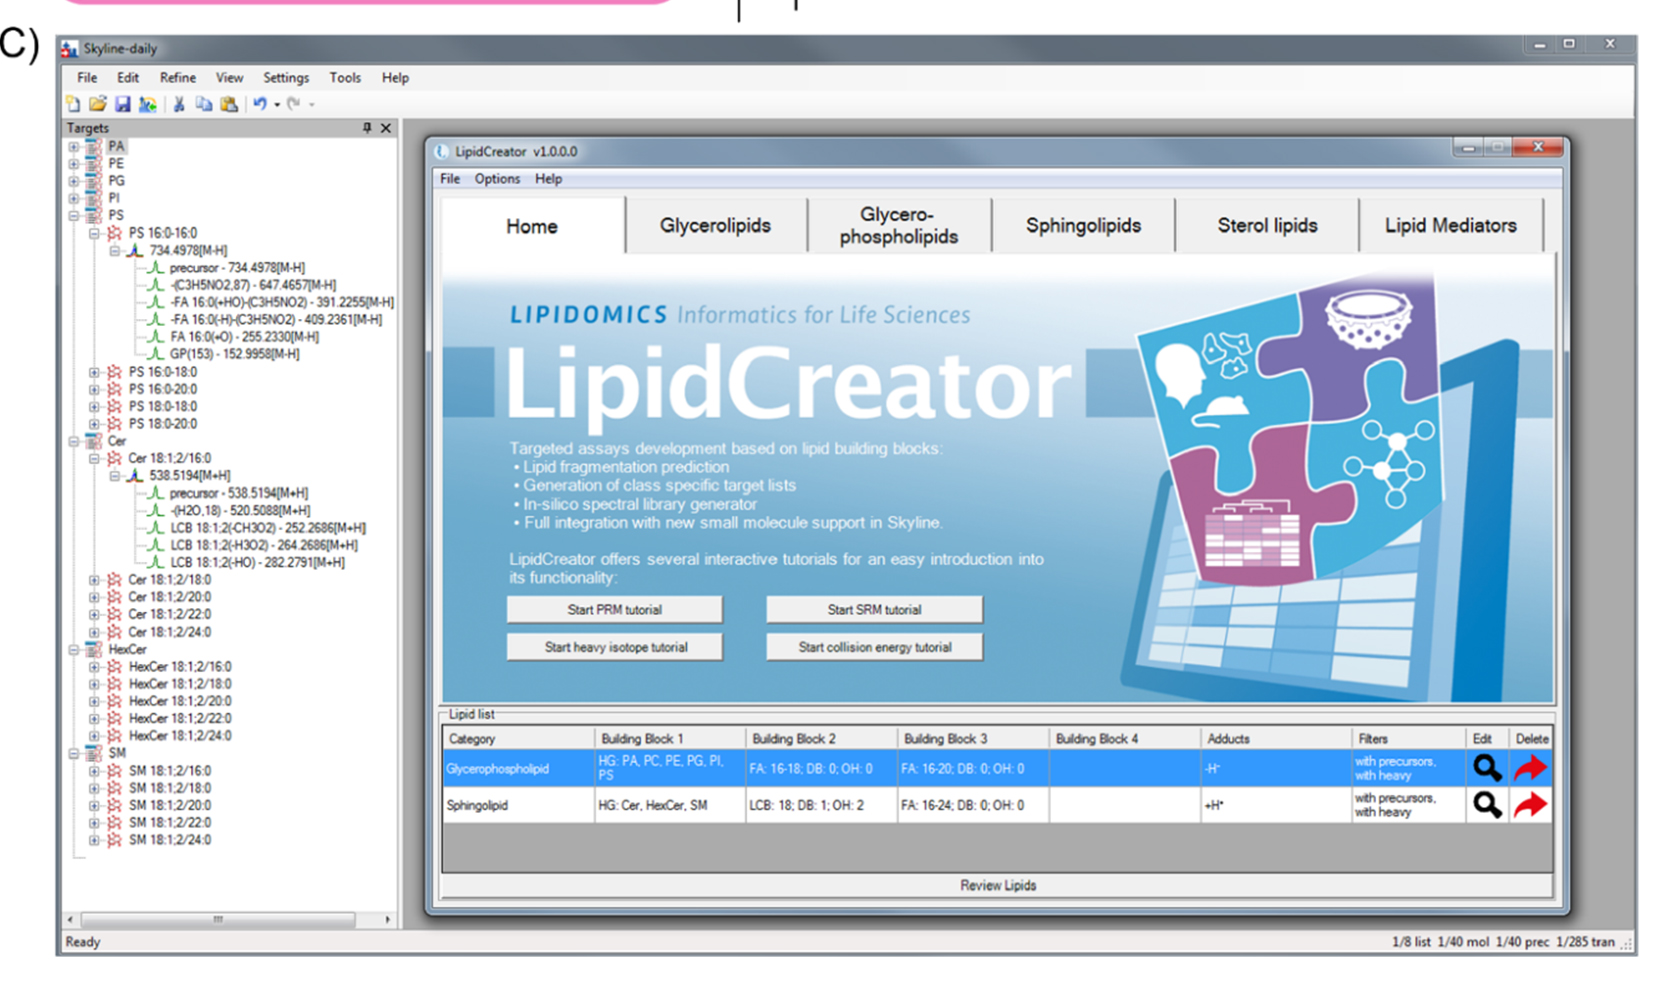Expand the PG node in Targets tree

(74, 181)
